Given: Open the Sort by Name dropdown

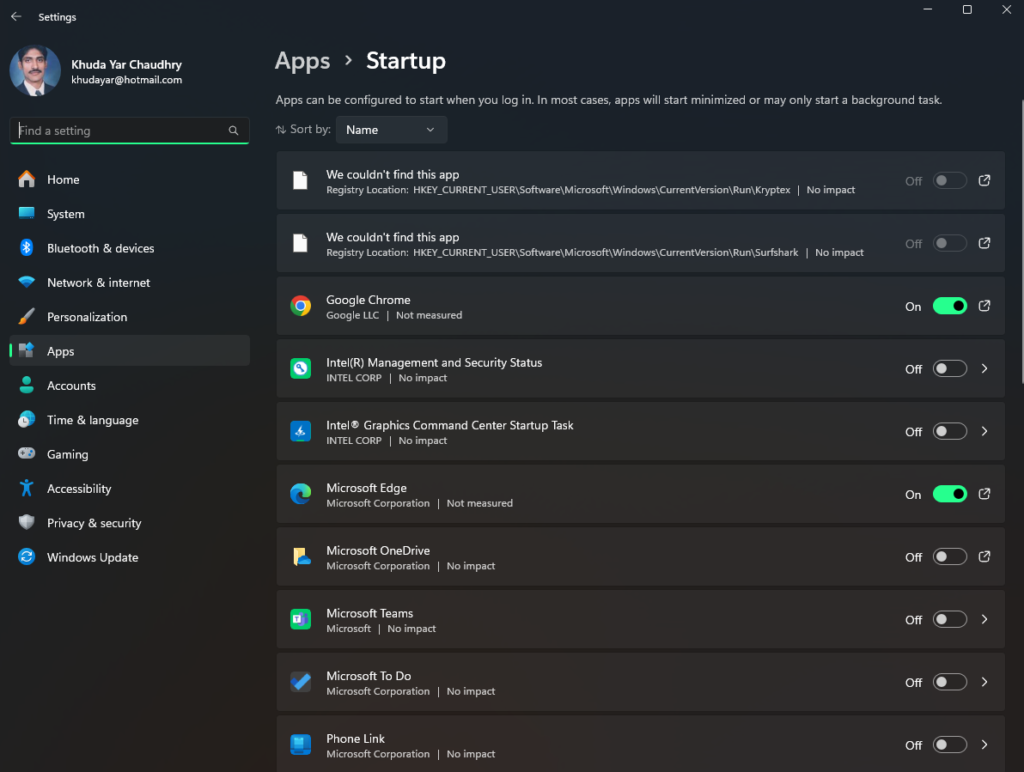Looking at the screenshot, I should tap(391, 130).
